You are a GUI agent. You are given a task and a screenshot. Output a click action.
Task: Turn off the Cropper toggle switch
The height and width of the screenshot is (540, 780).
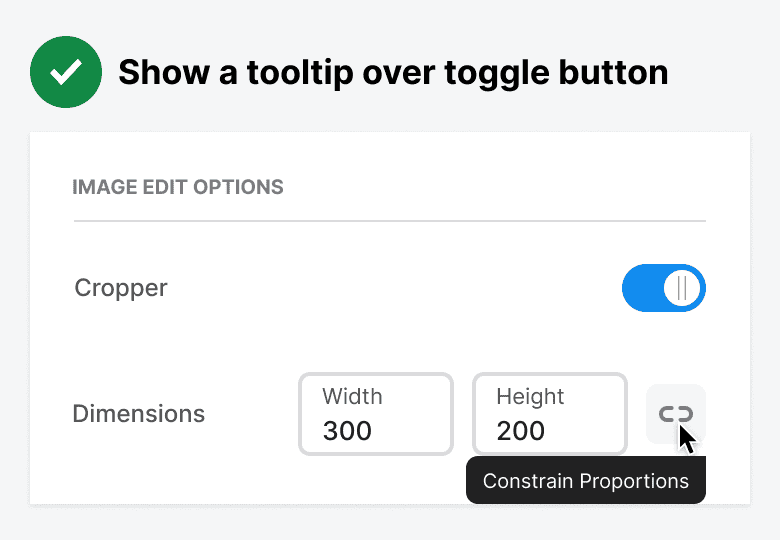click(x=664, y=289)
